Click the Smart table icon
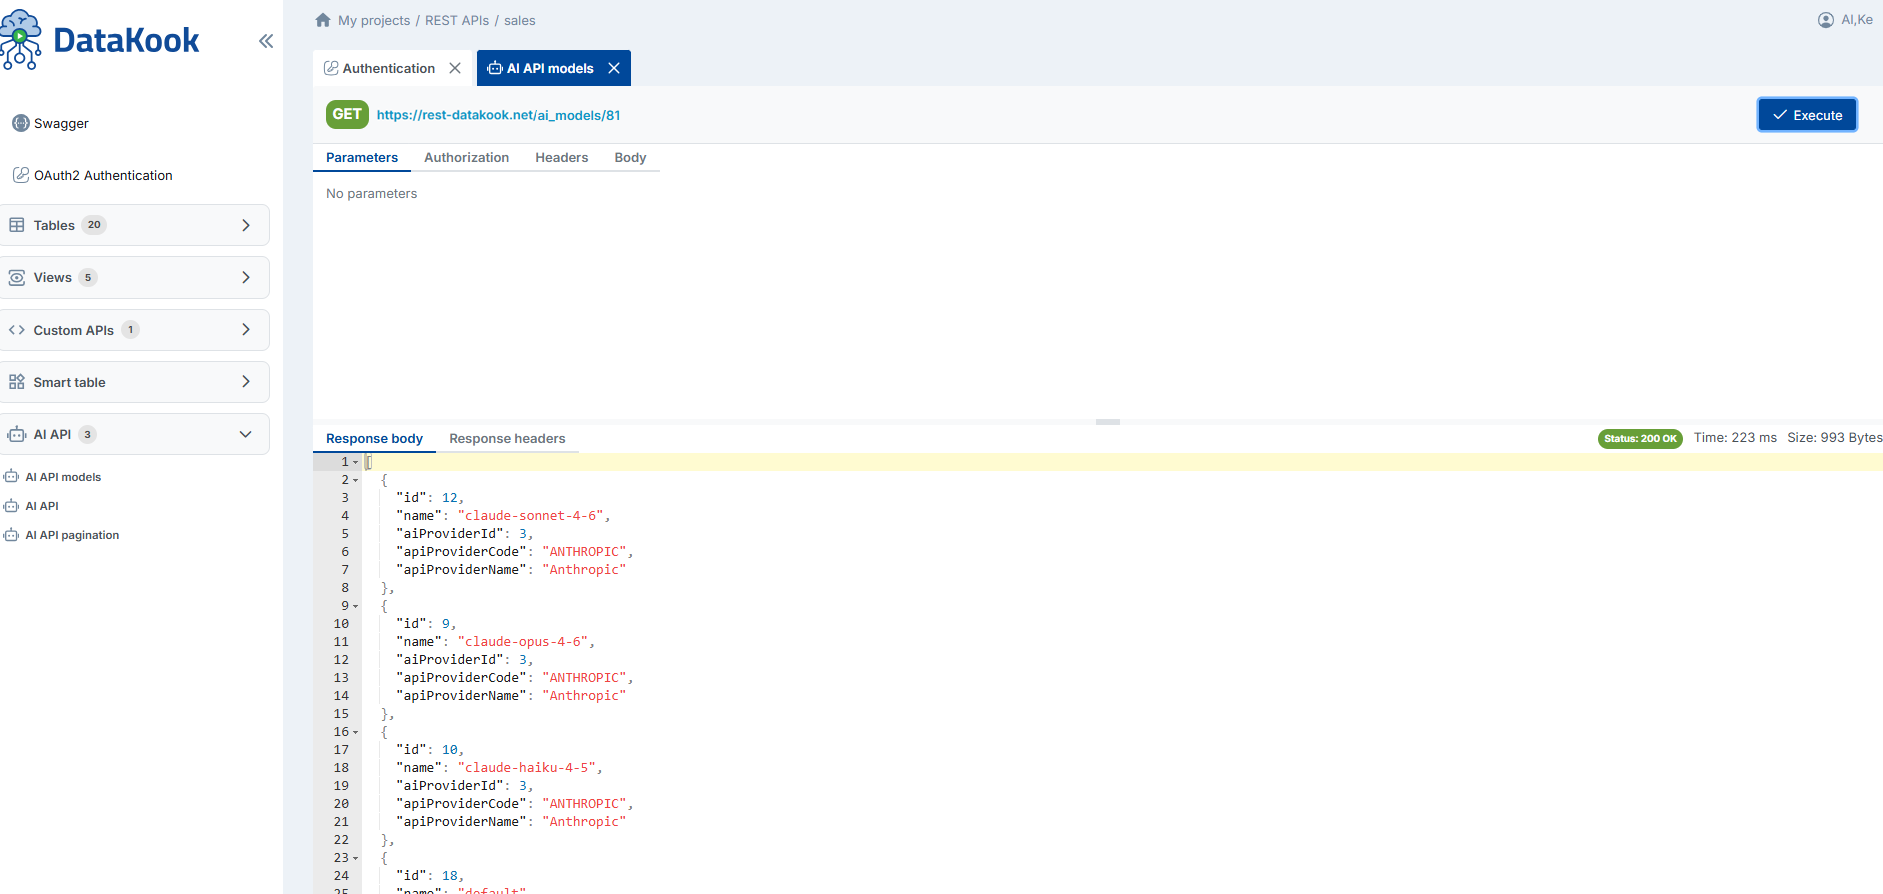This screenshot has height=894, width=1883. (17, 382)
